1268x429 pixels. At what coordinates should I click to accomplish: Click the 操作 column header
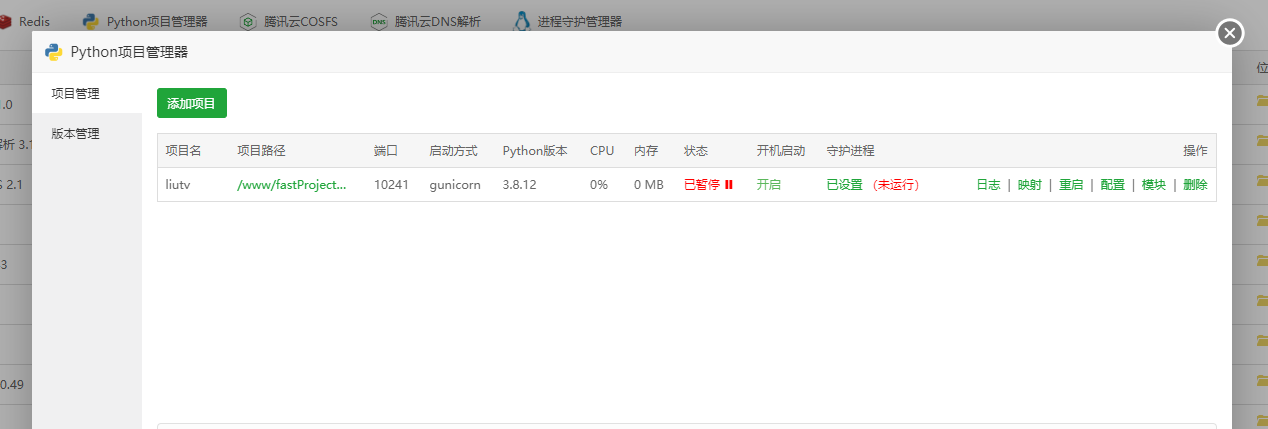pos(1195,151)
